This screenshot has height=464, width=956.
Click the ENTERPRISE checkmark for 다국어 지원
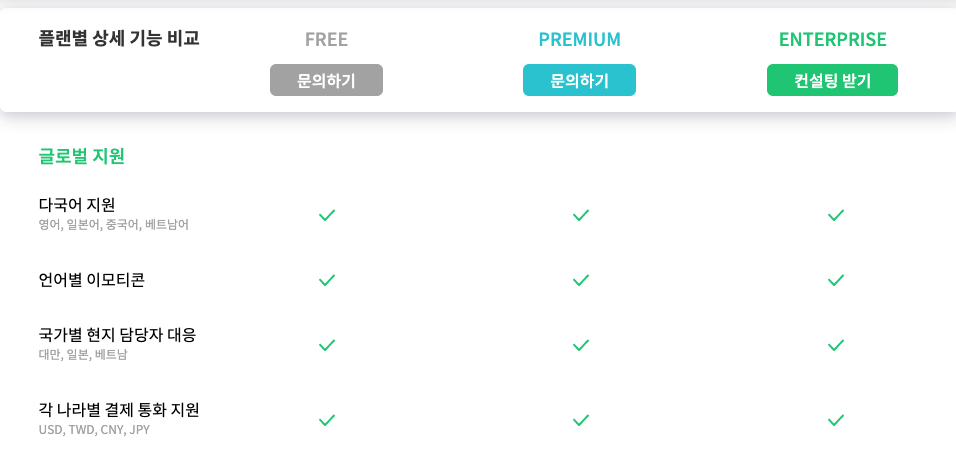(x=836, y=215)
